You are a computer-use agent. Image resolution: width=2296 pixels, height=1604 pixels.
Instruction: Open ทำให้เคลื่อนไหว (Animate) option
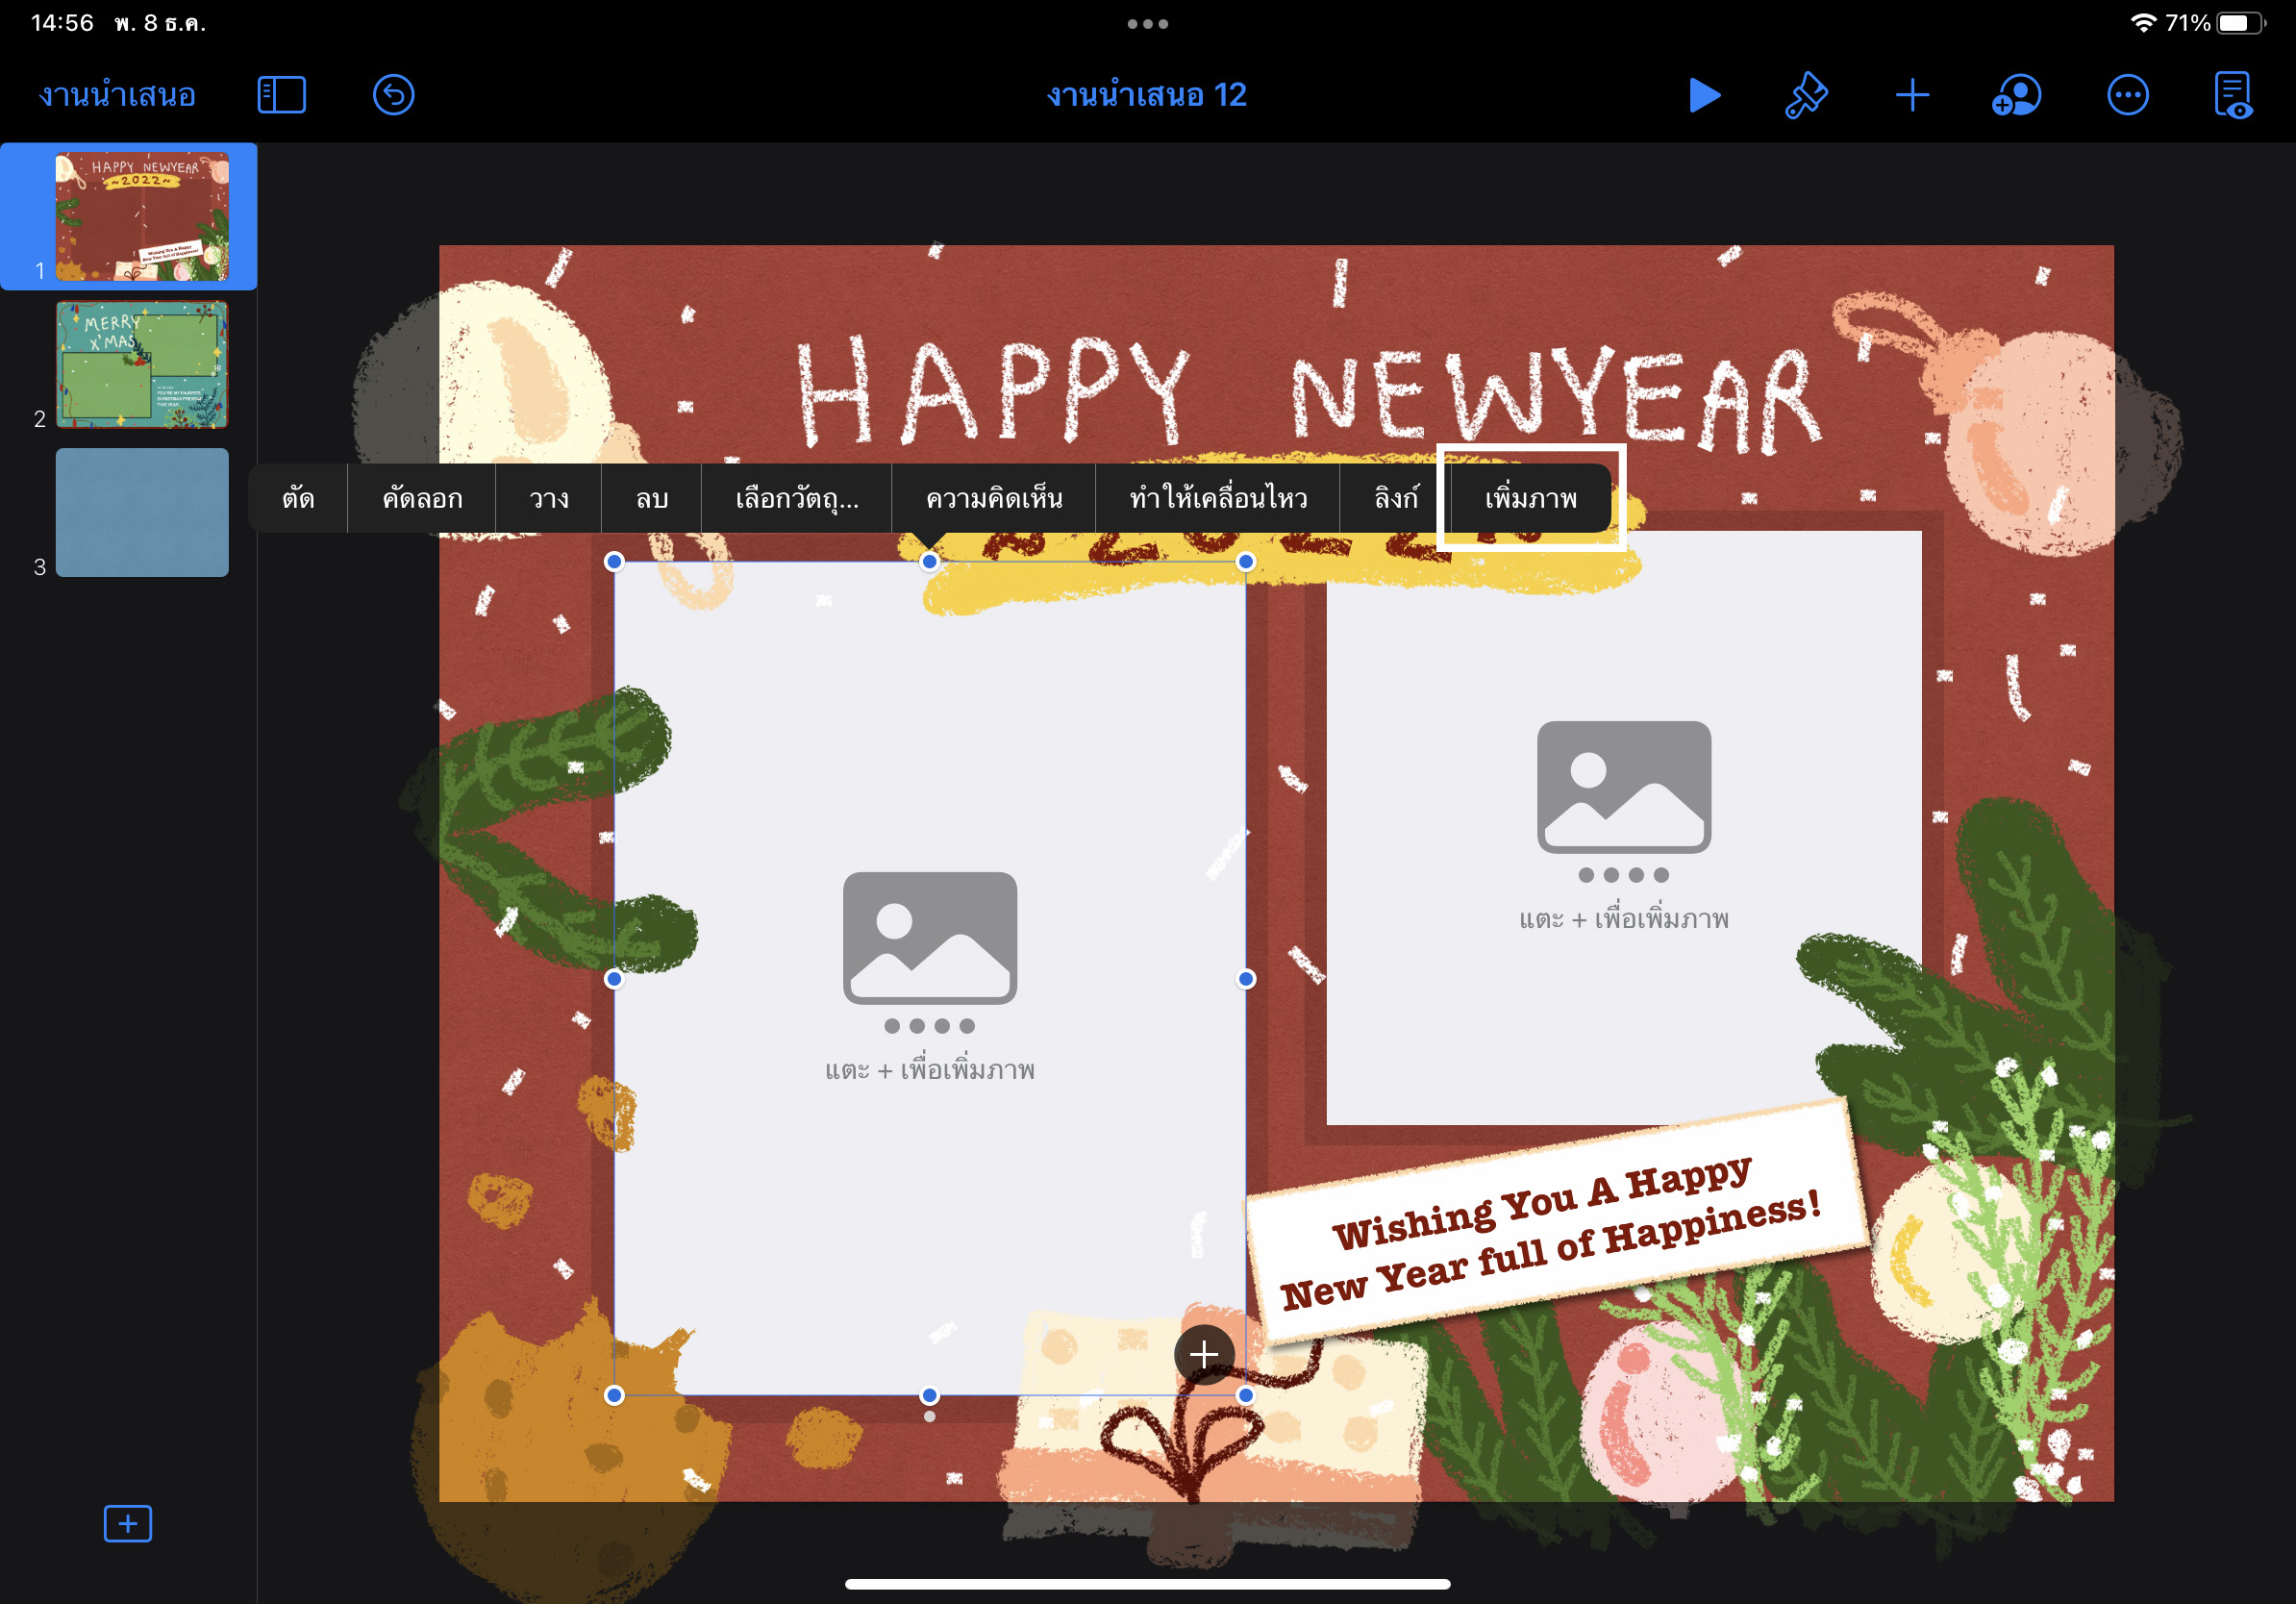(1218, 498)
